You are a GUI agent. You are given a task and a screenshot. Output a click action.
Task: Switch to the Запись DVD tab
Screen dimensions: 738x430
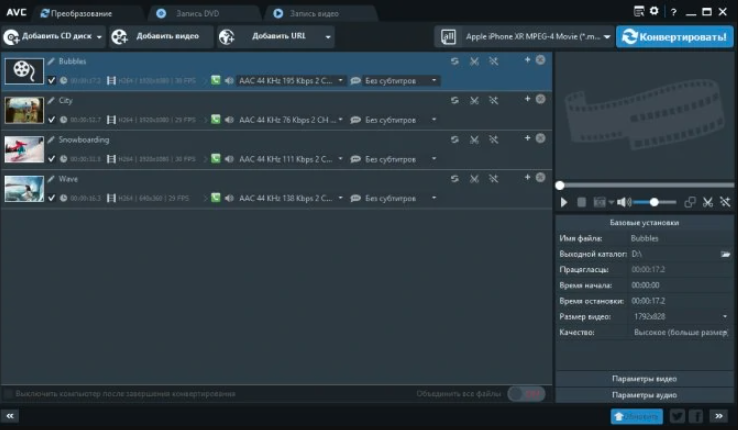(200, 13)
